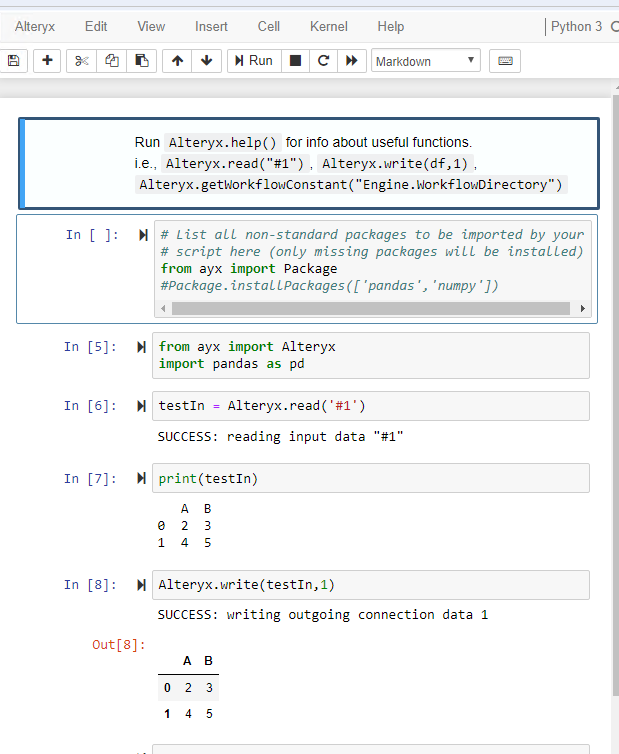Click column header A in Out[8] table
Image resolution: width=619 pixels, height=754 pixels.
pos(187,661)
